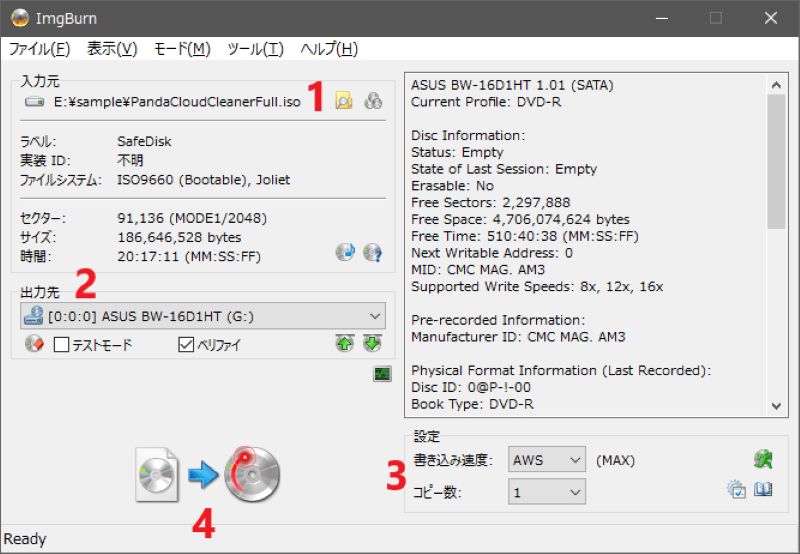The image size is (800, 554).
Task: Click the file system value ISO9660 (Bootable), Joliet
Action: [204, 180]
